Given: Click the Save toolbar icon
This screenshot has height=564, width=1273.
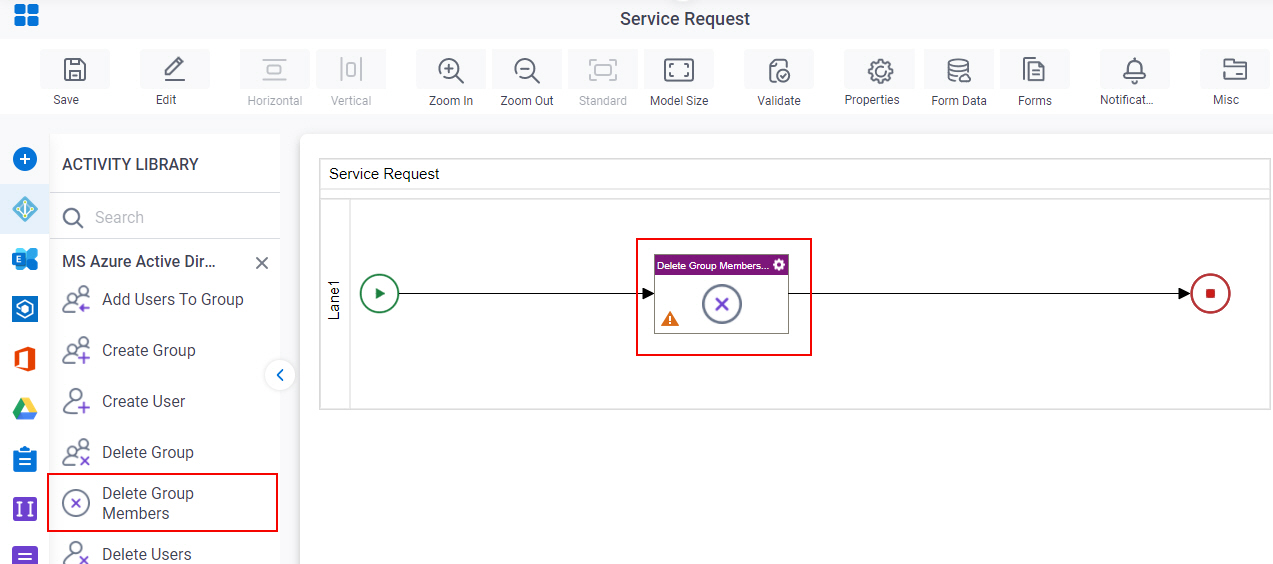Looking at the screenshot, I should (x=74, y=70).
